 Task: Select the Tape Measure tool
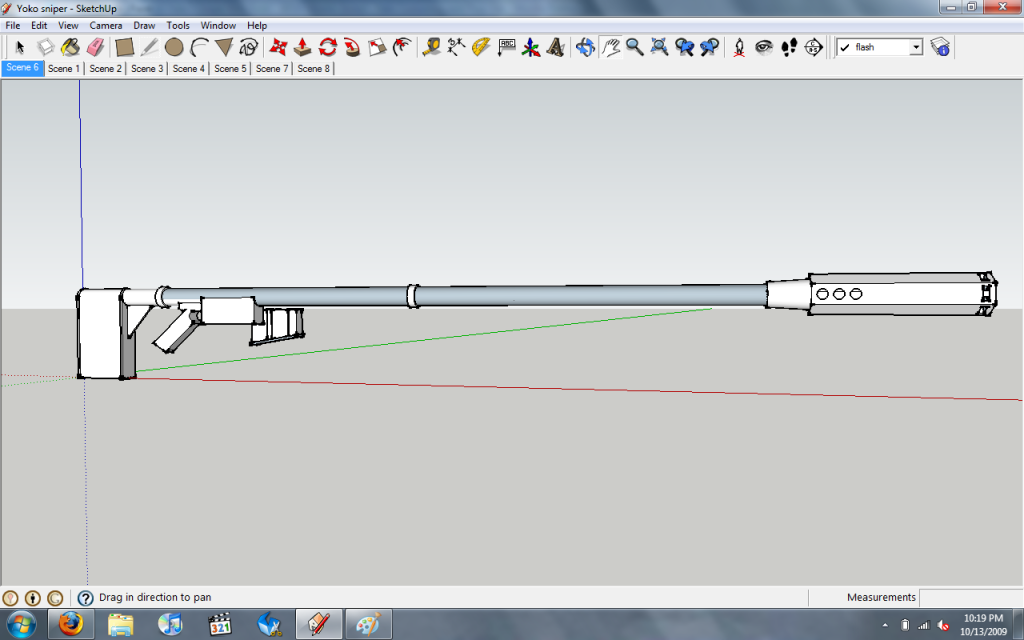432,47
